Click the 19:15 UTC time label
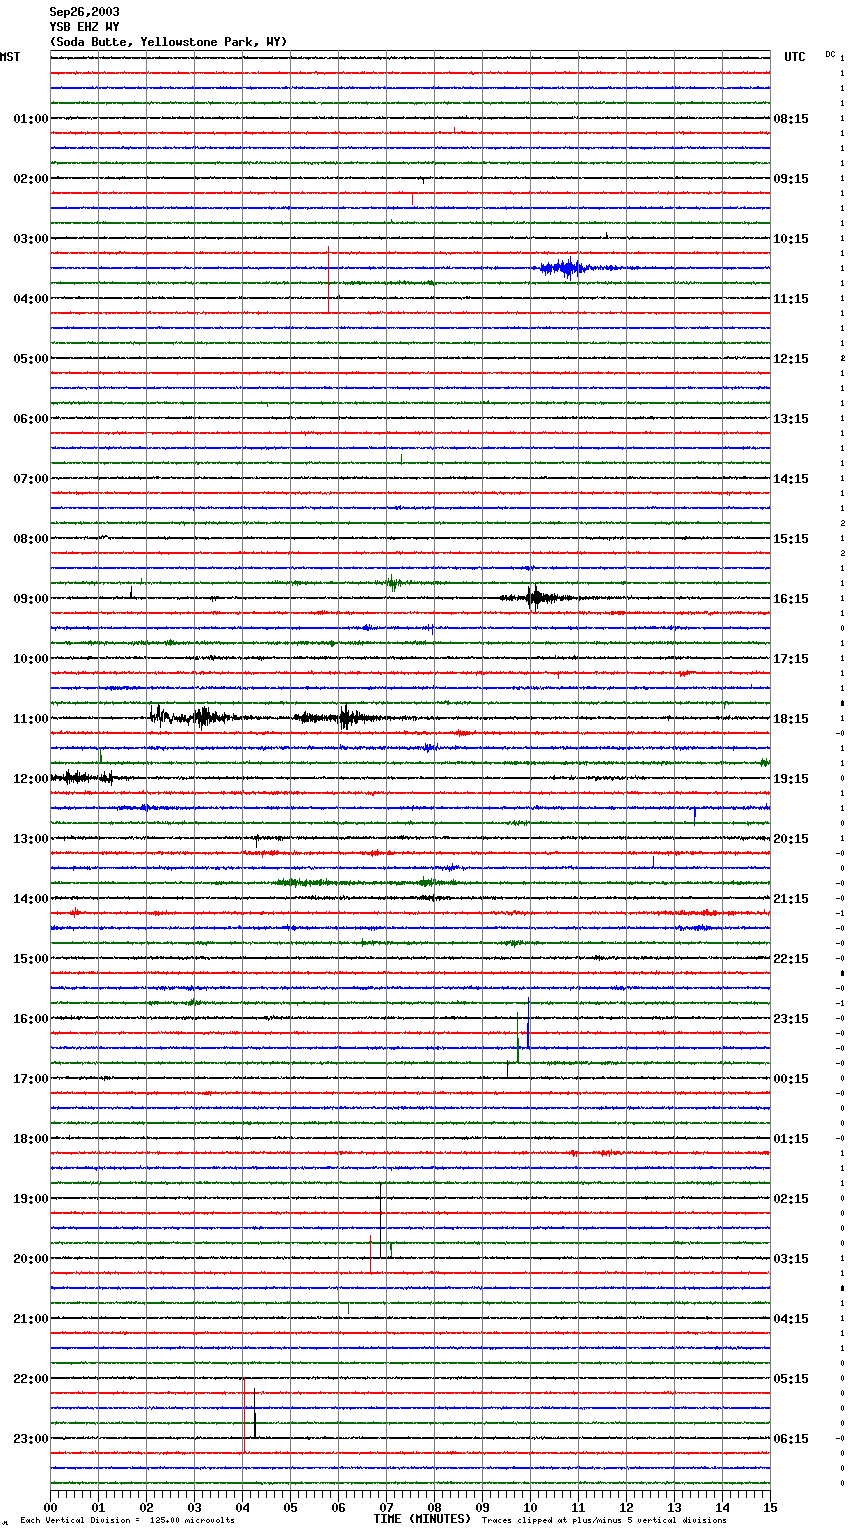The image size is (850, 1534). [791, 779]
